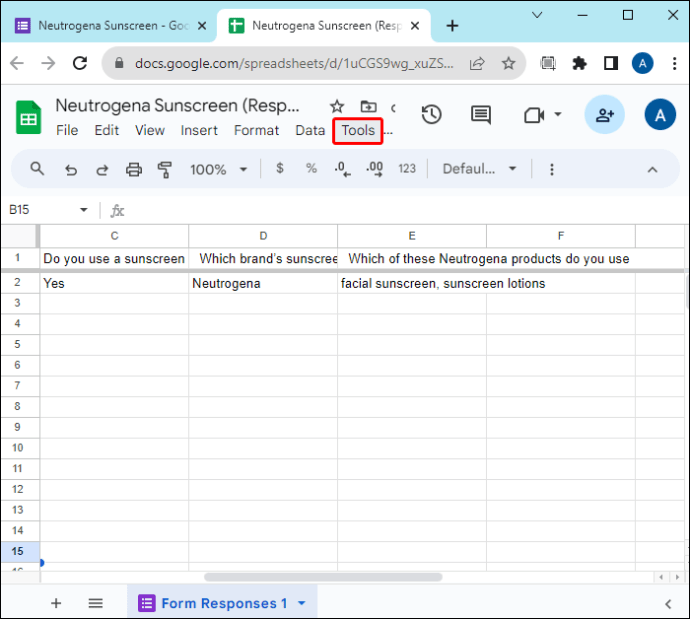Viewport: 690px width, 619px height.
Task: Bookmark this page star in address bar
Action: (508, 63)
